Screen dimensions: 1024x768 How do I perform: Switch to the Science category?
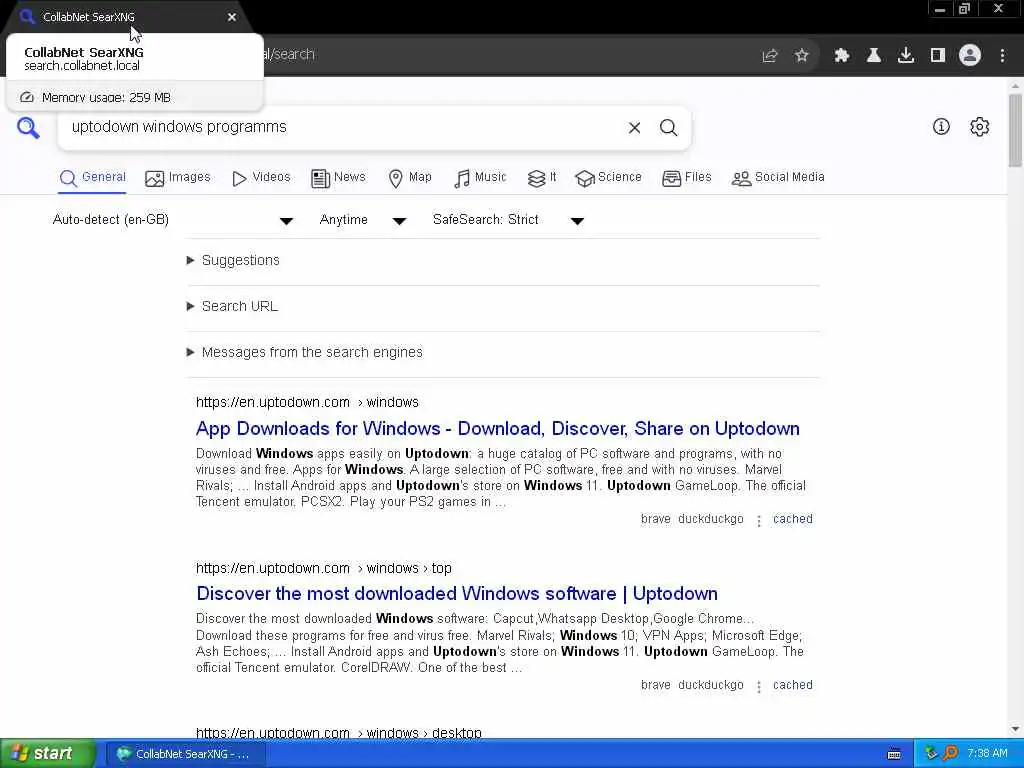tap(608, 178)
